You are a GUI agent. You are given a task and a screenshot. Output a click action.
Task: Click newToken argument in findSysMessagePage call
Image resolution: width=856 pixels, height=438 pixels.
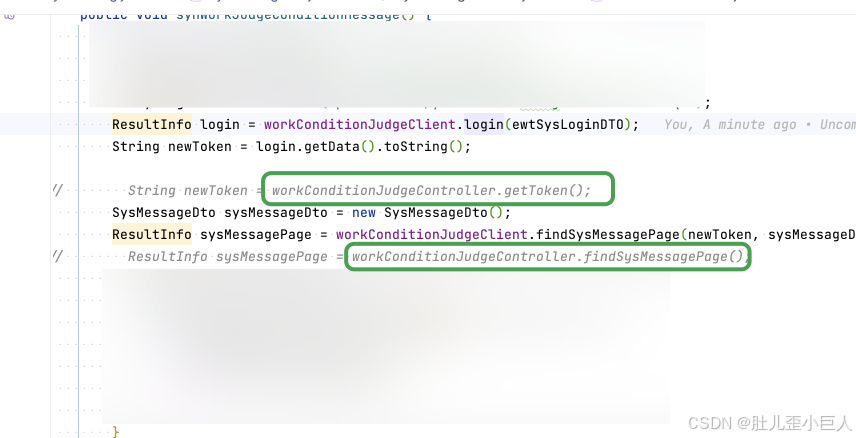720,234
